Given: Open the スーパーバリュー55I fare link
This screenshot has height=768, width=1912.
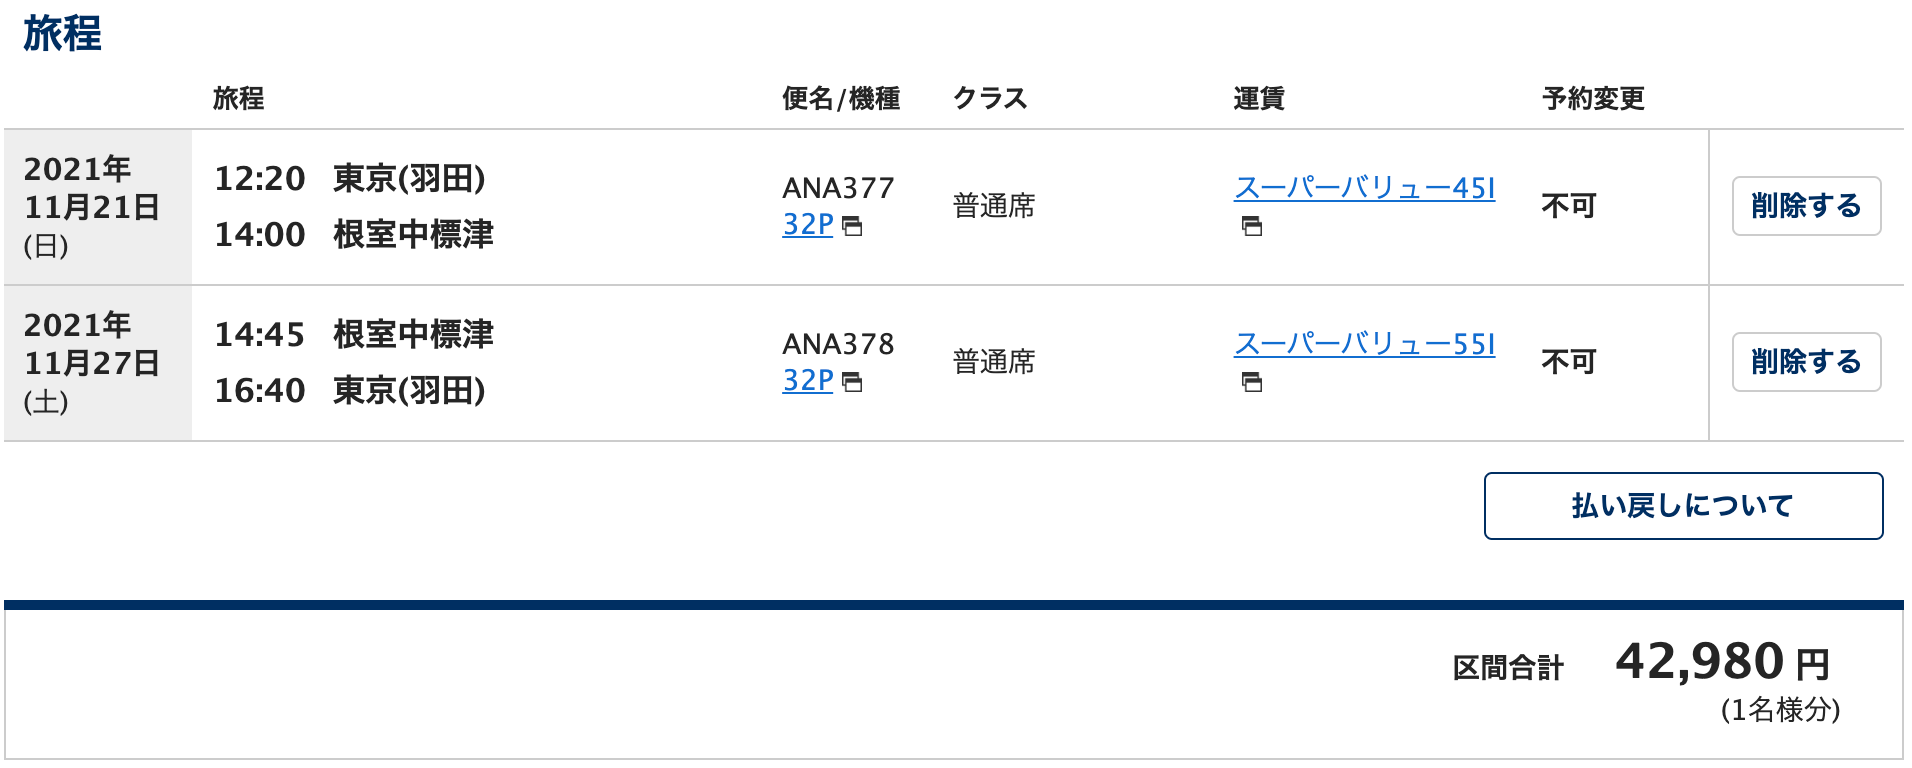Looking at the screenshot, I should (x=1364, y=344).
